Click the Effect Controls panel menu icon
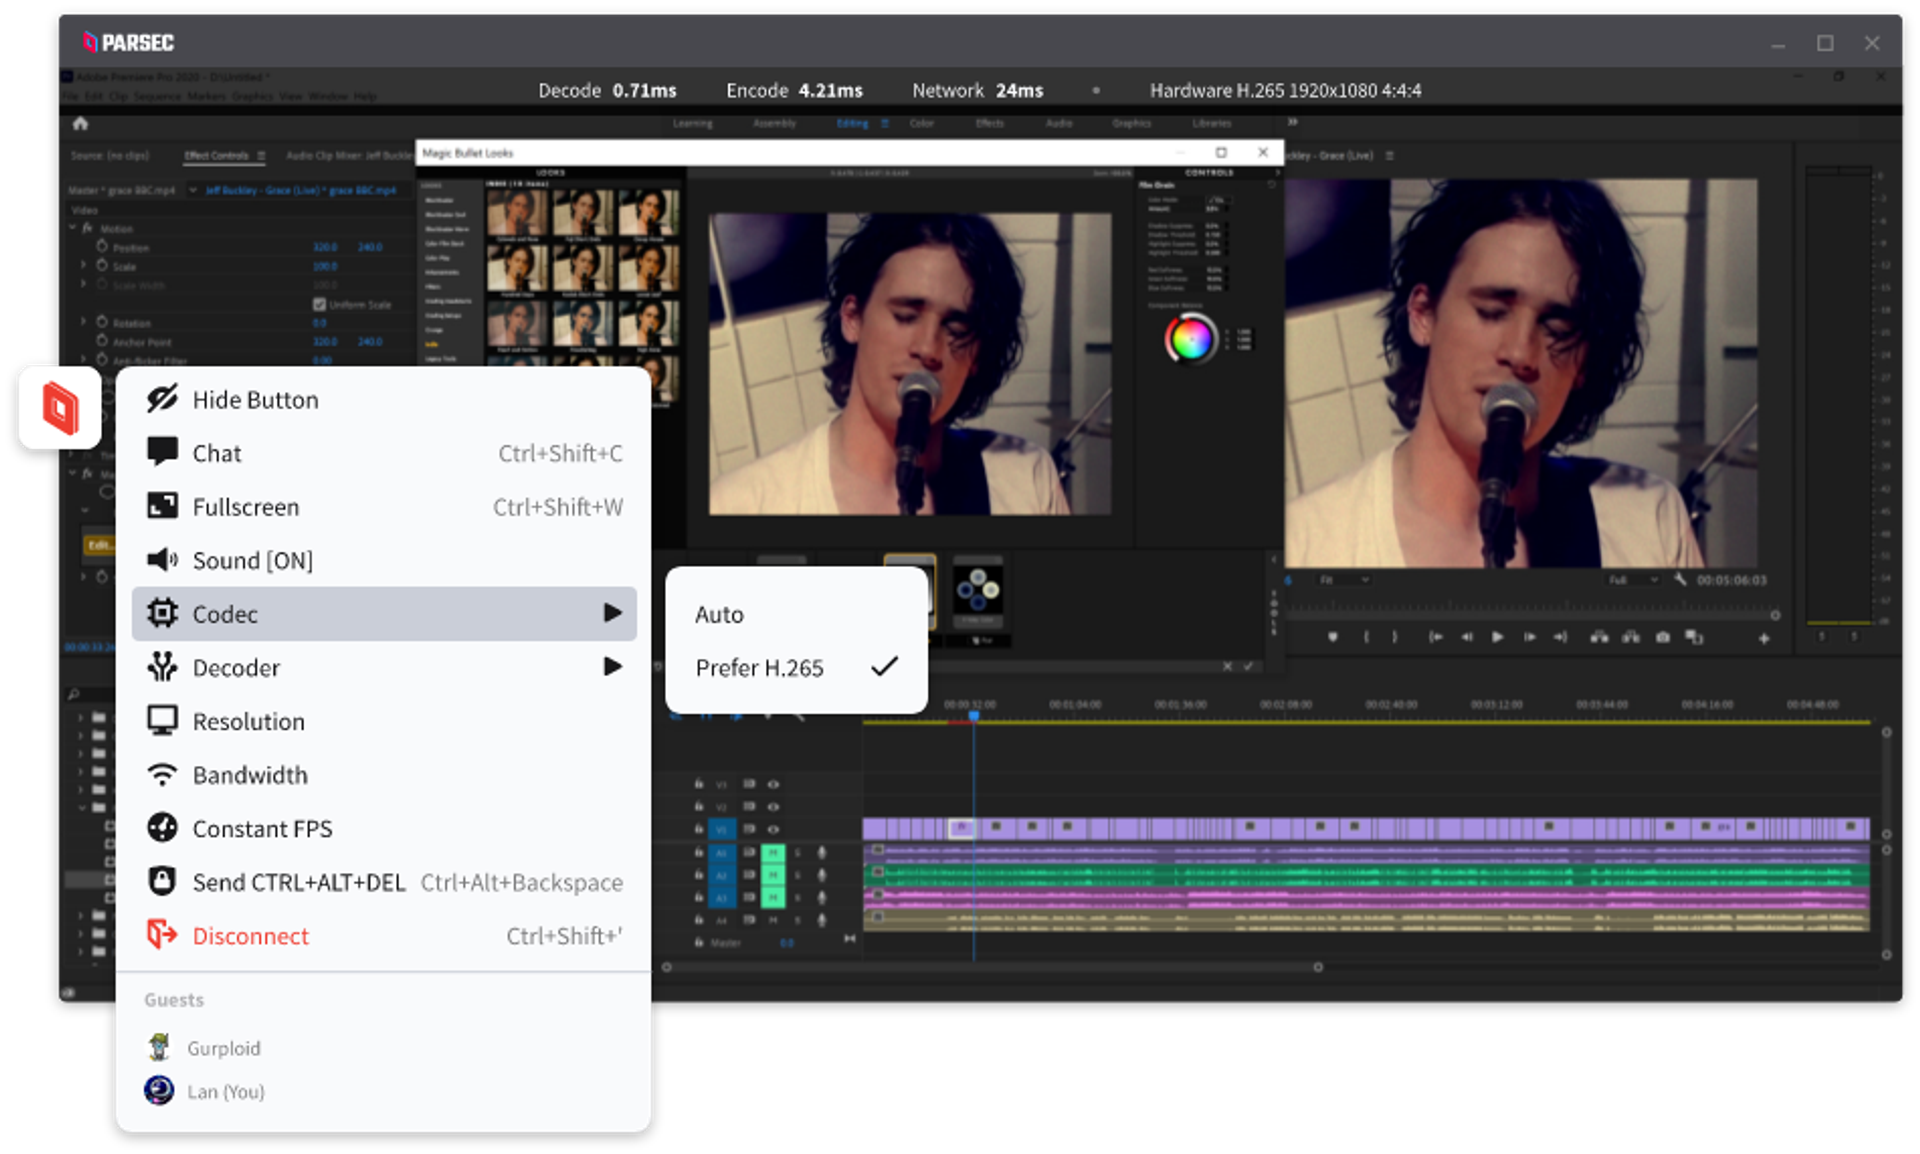This screenshot has width=1920, height=1154. (262, 155)
